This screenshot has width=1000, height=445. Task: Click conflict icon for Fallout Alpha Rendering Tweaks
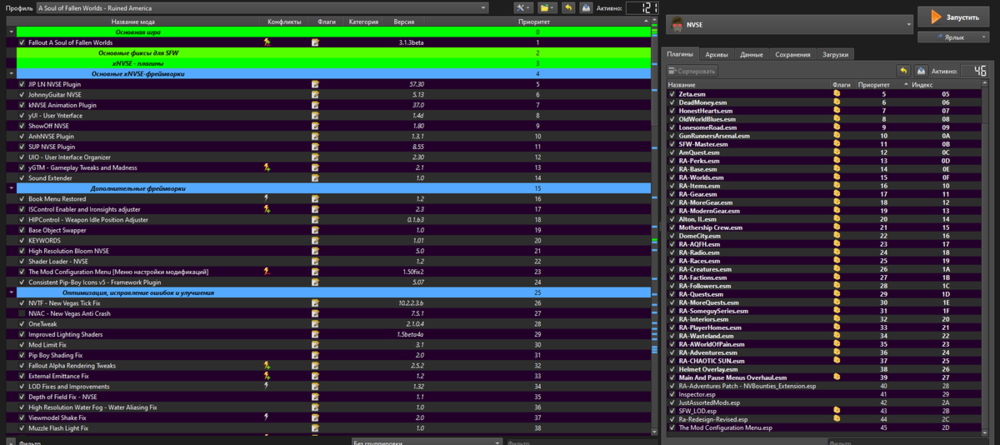pos(267,366)
